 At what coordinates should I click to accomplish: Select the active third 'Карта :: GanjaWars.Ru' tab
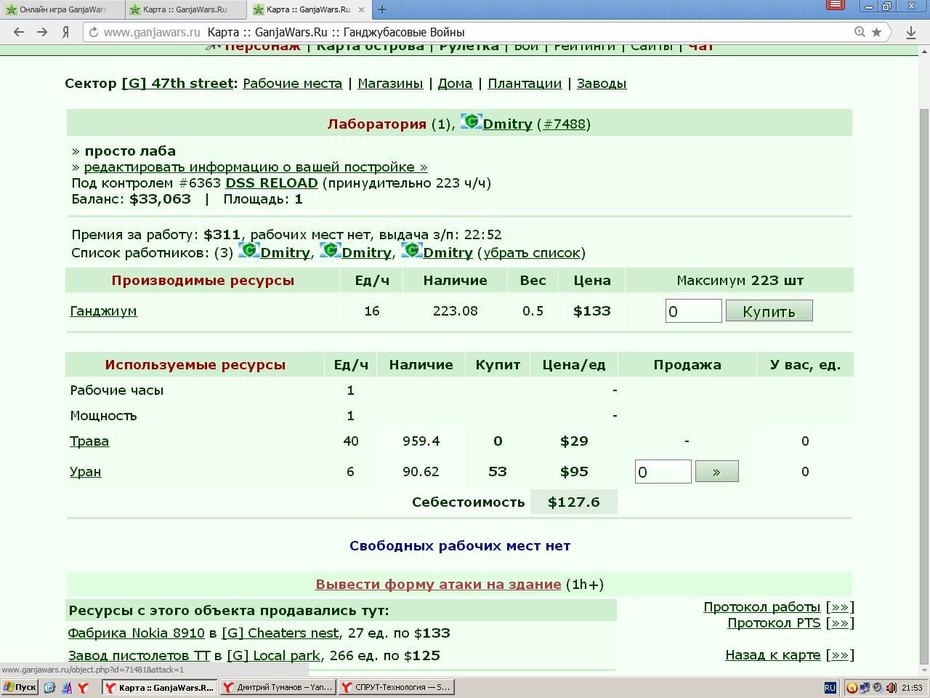pos(307,9)
